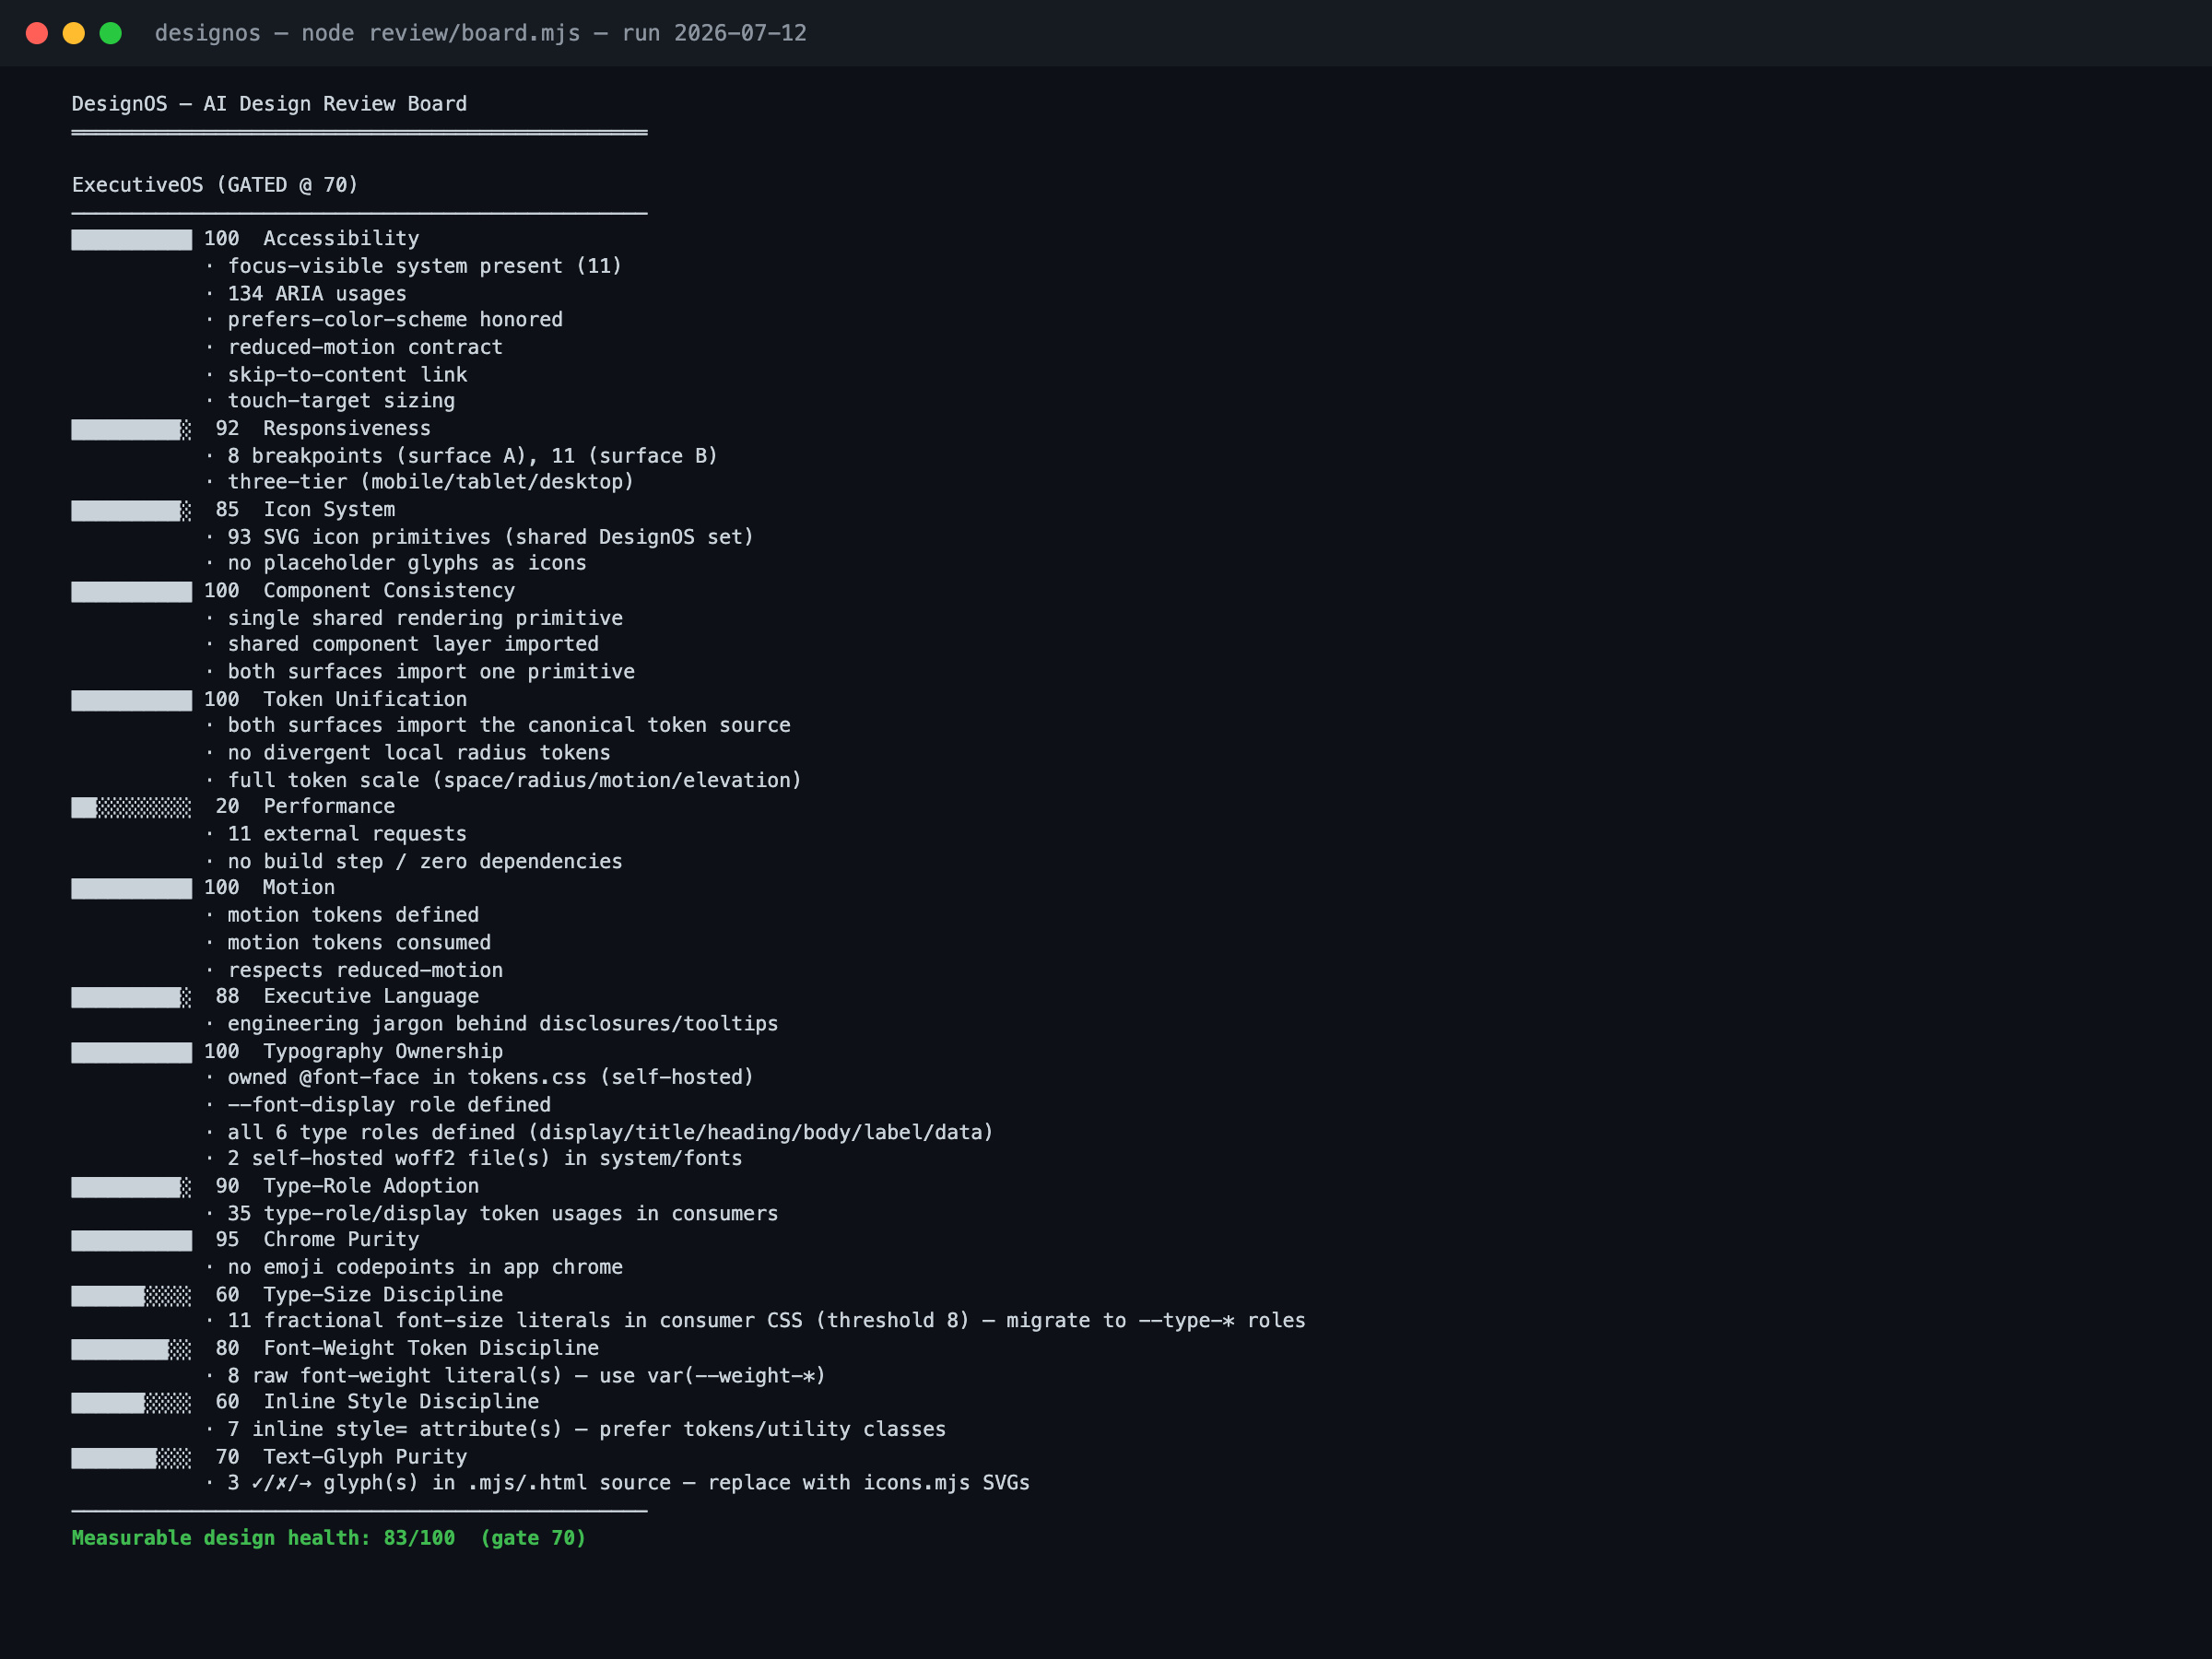Image resolution: width=2212 pixels, height=1659 pixels.
Task: Click the Component Consistency heading
Action: pyautogui.click(x=389, y=591)
